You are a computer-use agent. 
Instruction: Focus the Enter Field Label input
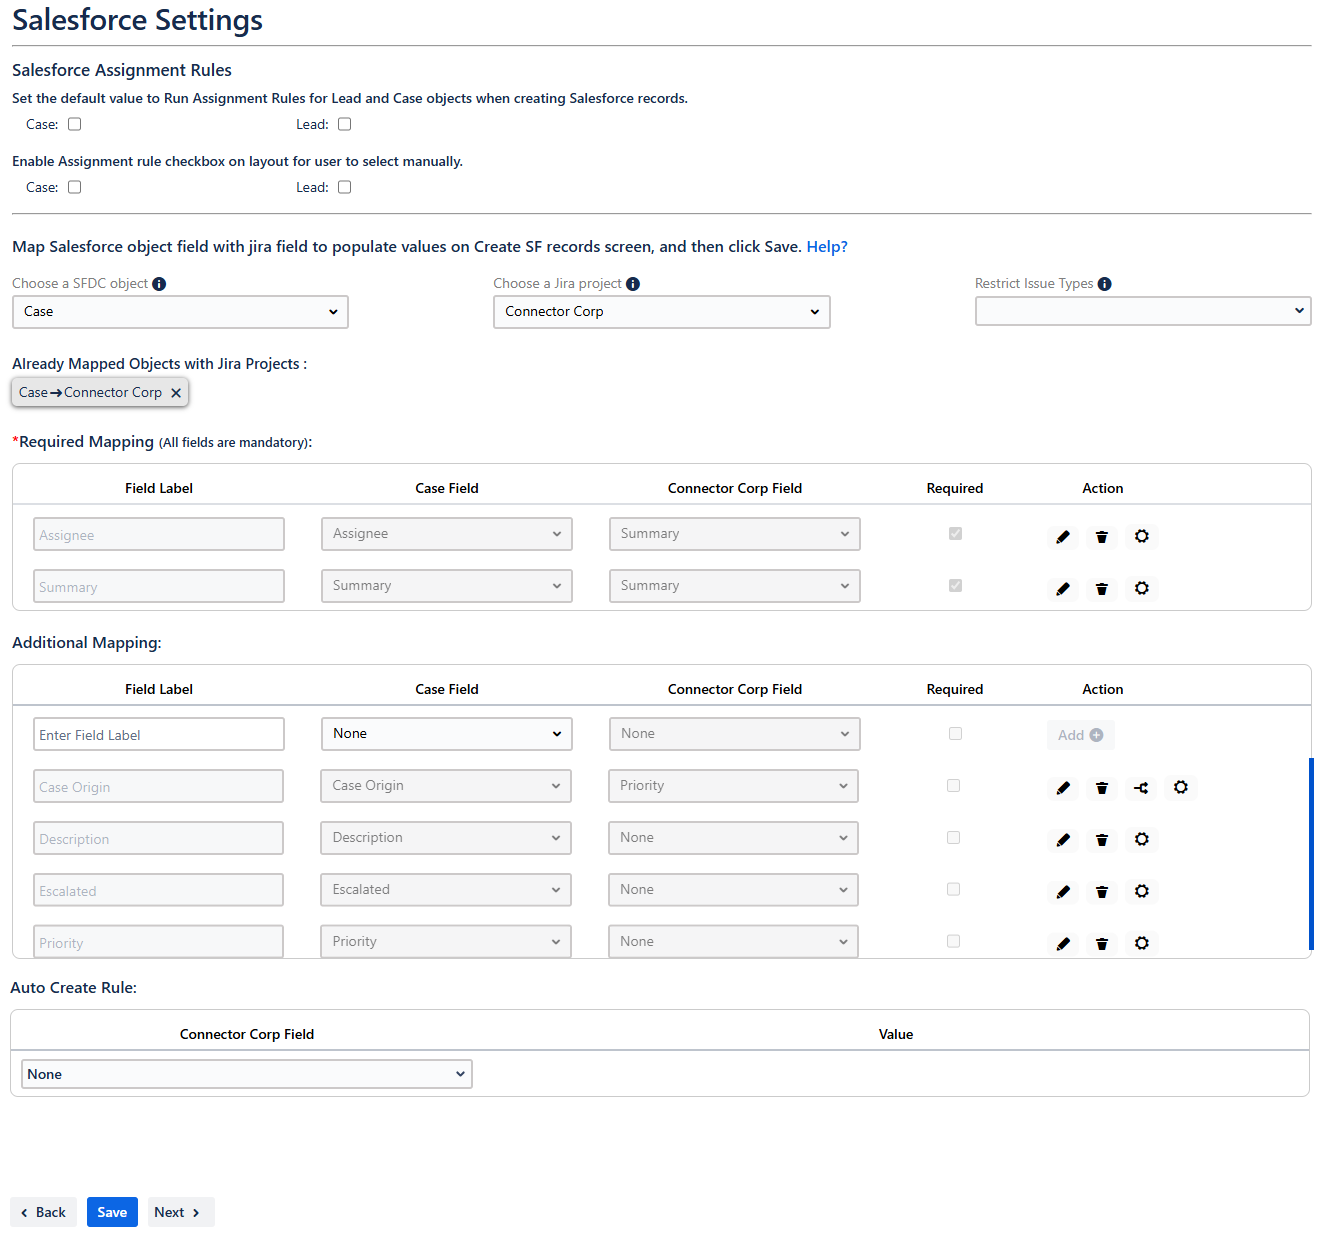(159, 734)
